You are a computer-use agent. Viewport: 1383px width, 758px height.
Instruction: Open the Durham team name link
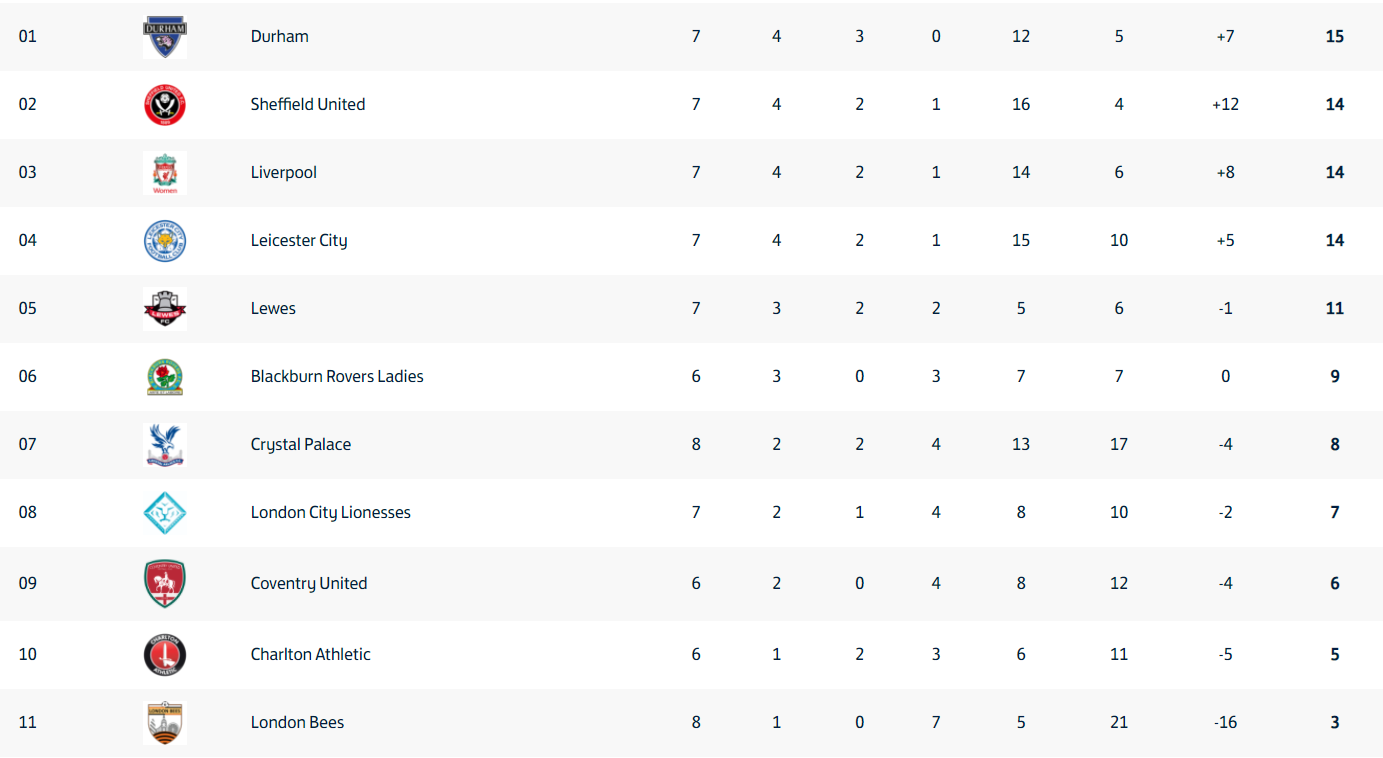tap(280, 36)
